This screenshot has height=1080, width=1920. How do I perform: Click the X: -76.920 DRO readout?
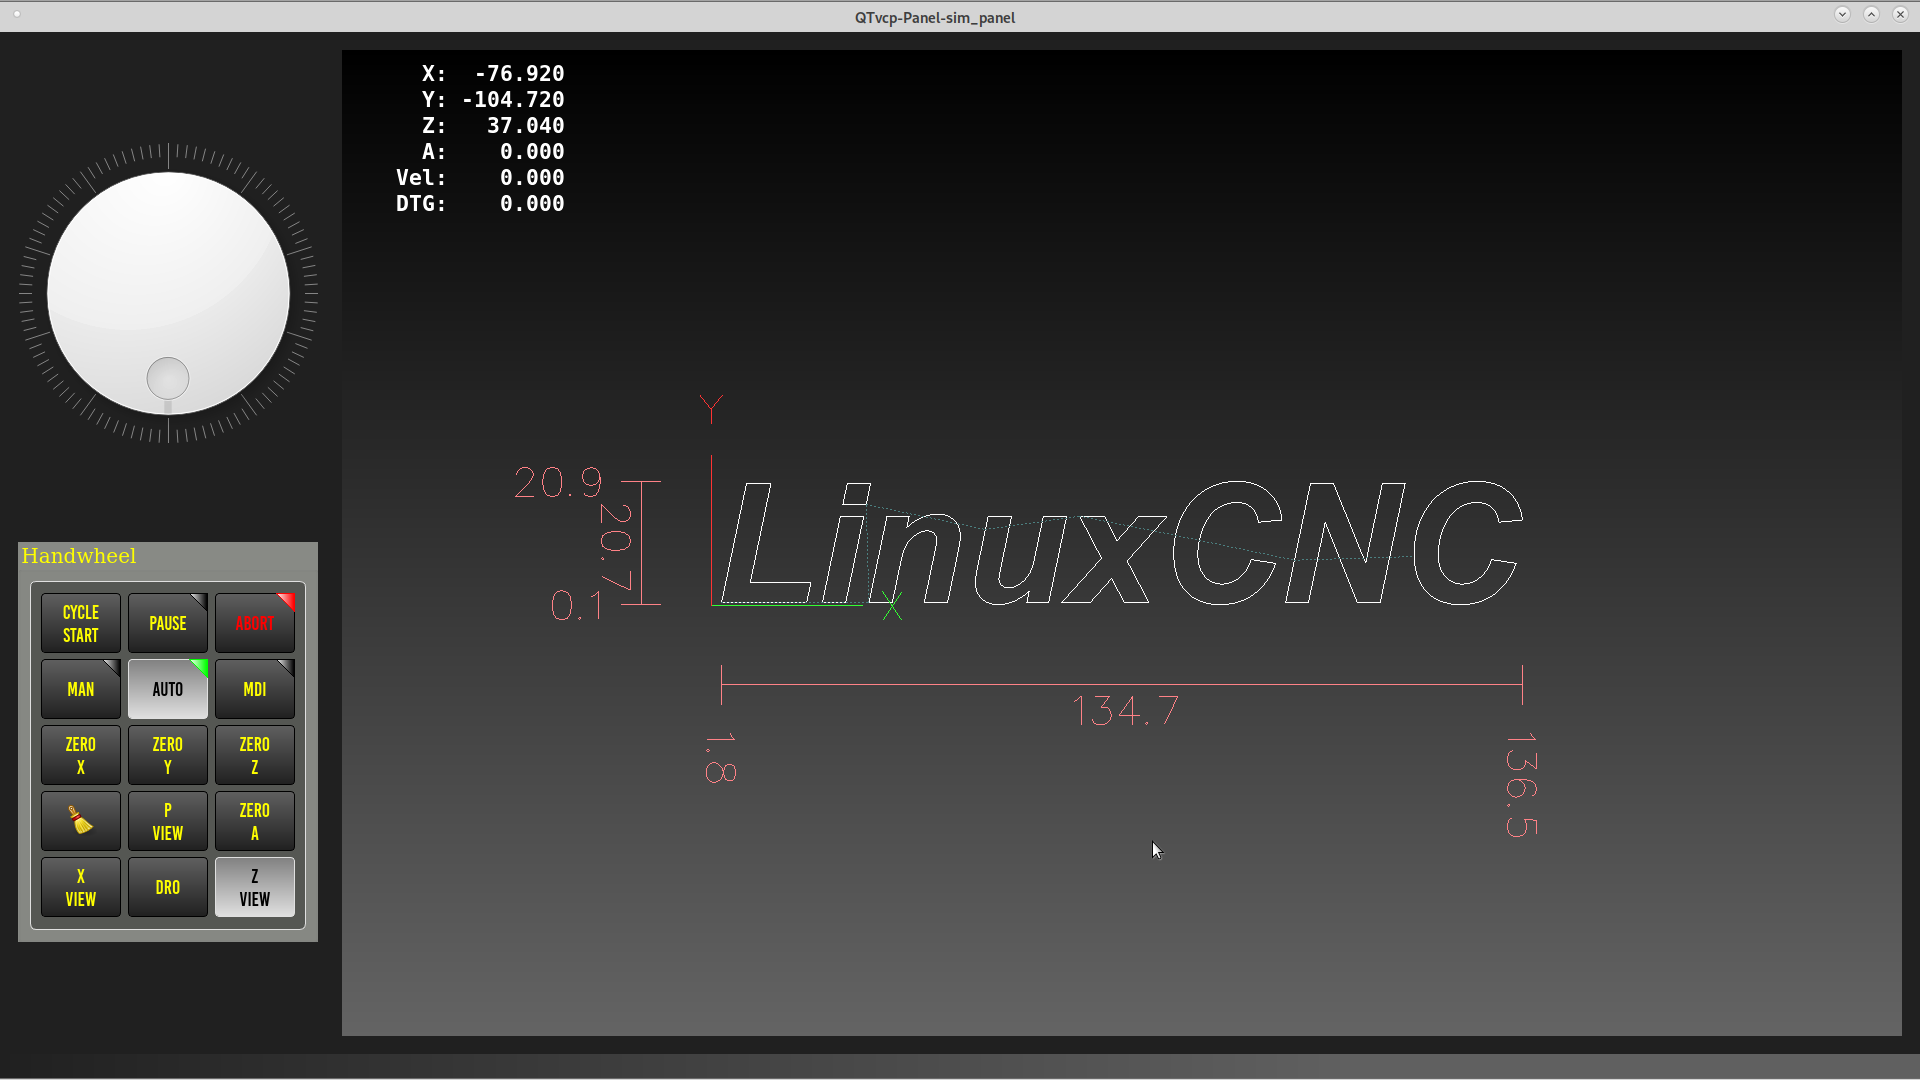click(493, 74)
